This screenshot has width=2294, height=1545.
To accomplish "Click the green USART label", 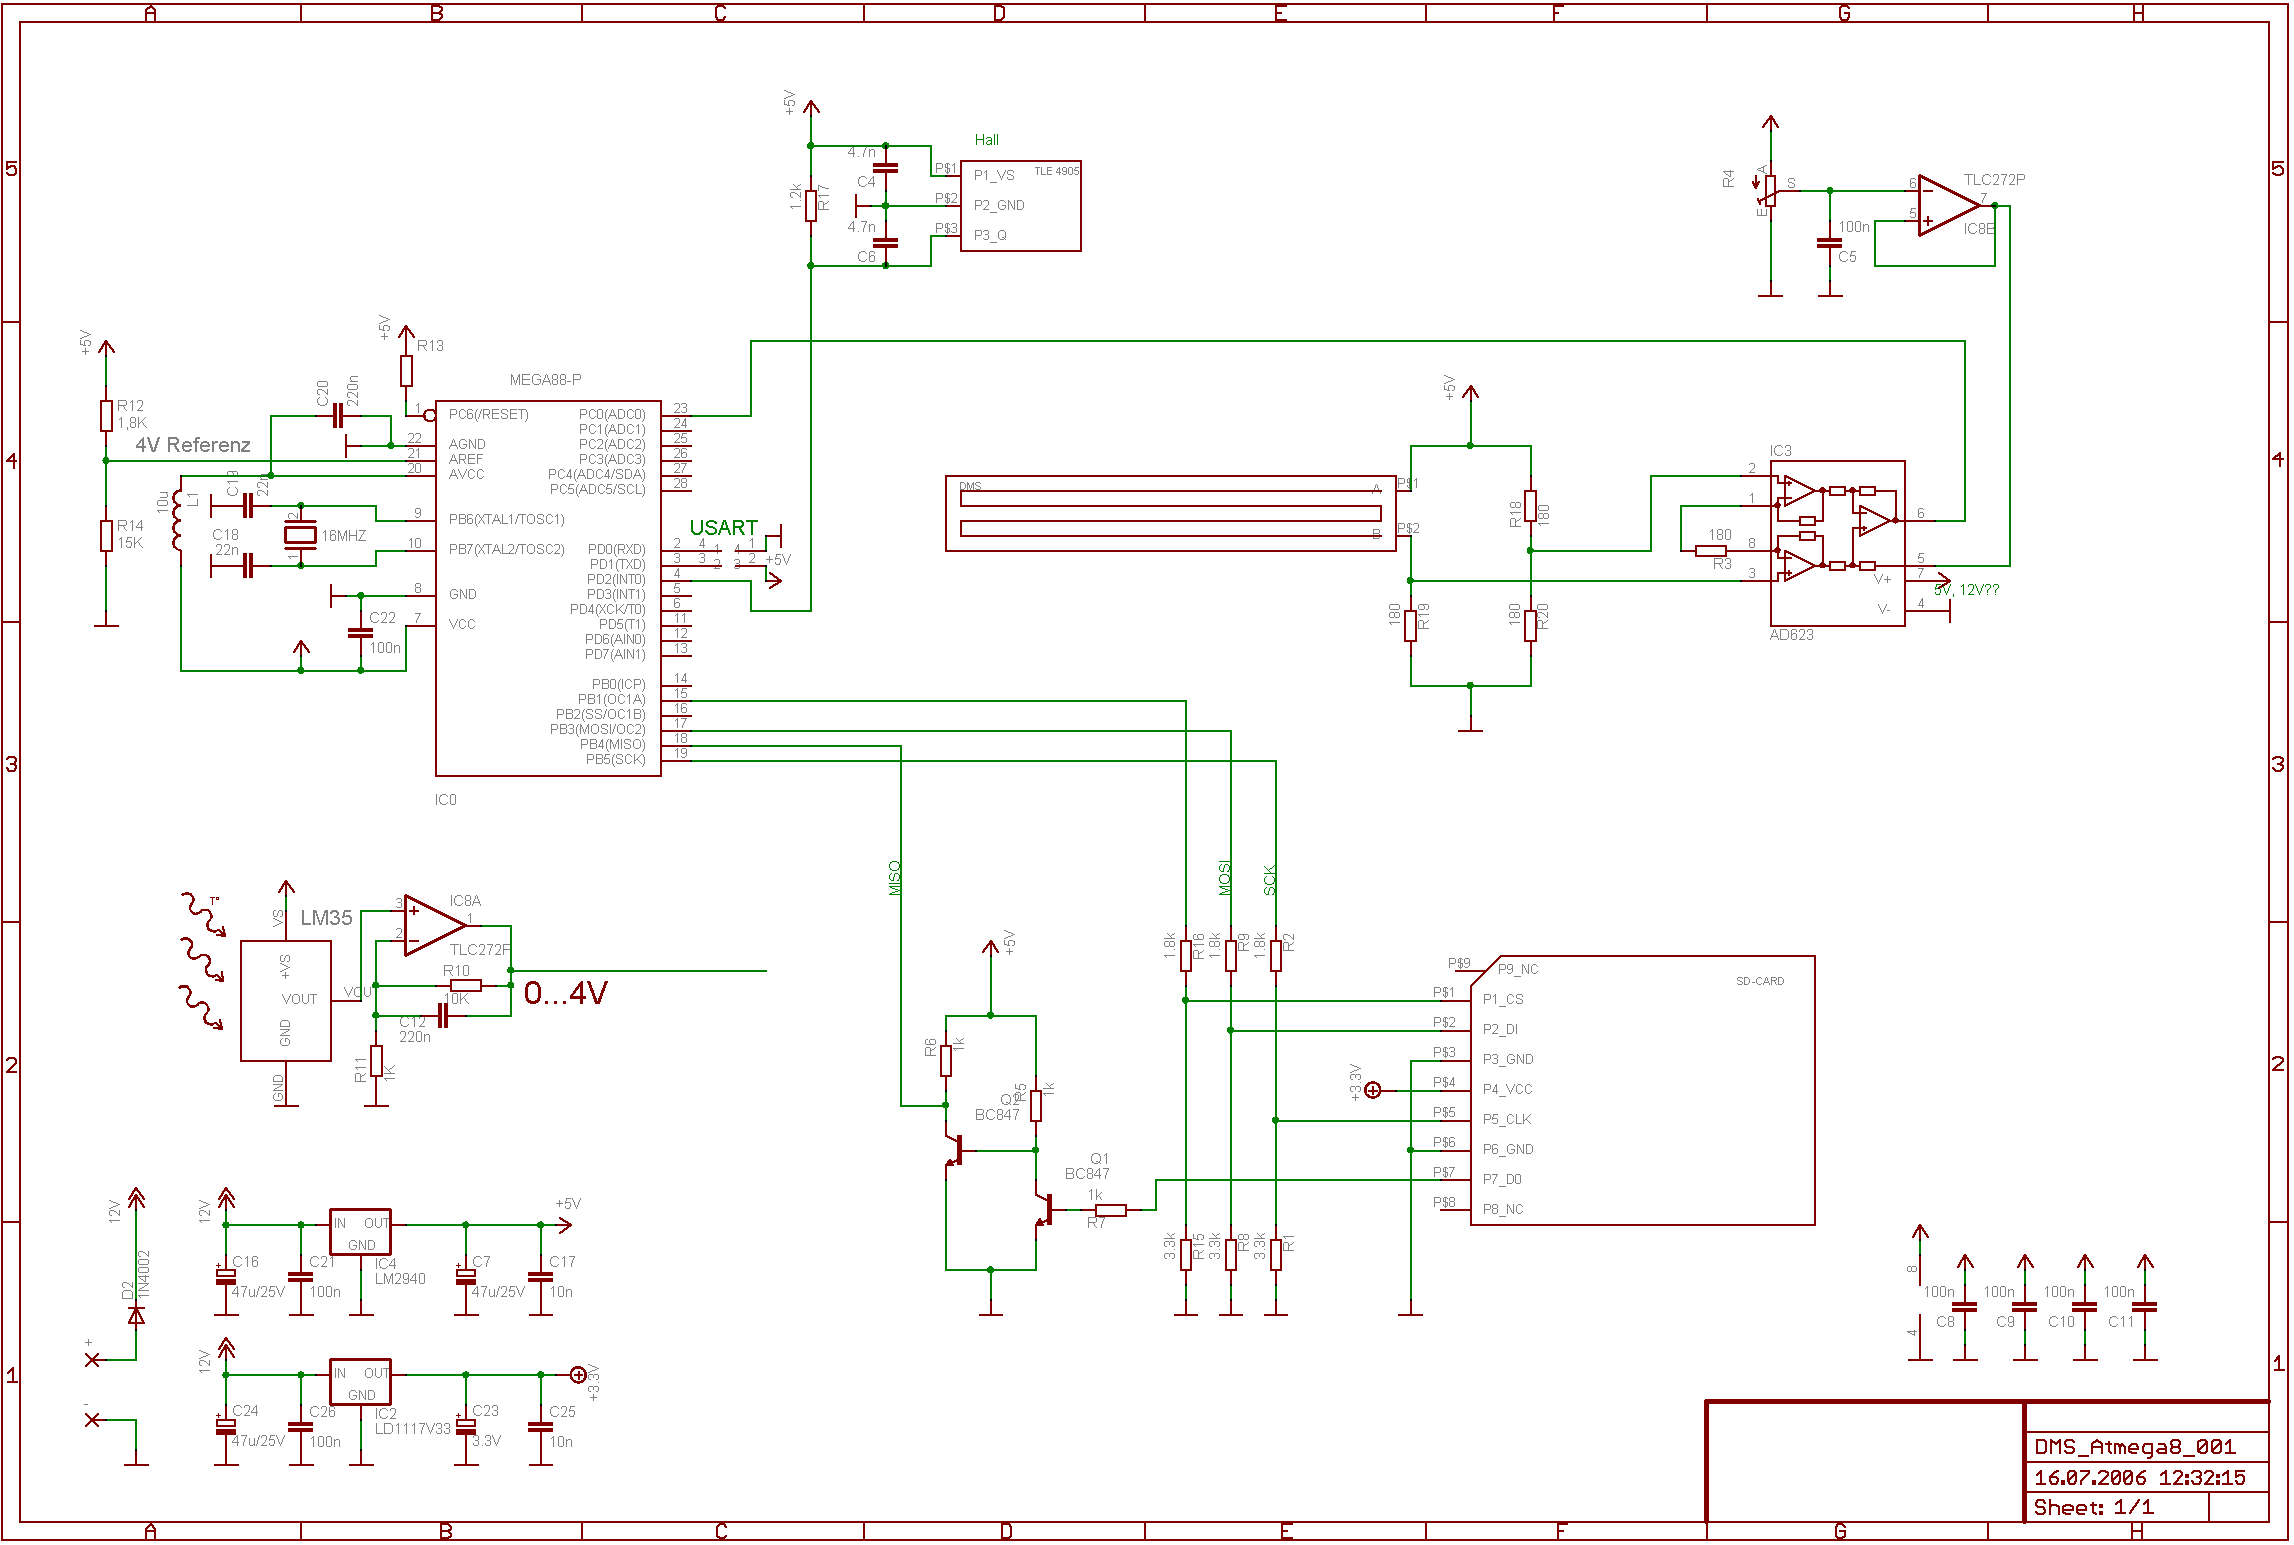I will (723, 528).
